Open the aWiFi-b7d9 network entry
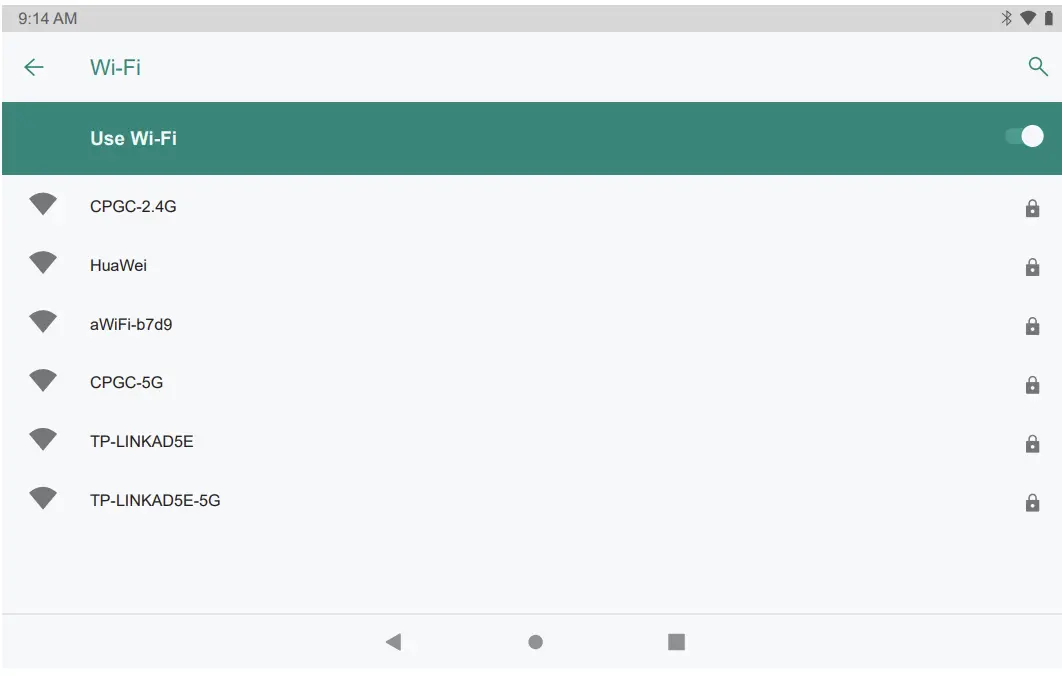This screenshot has width=1062, height=676. point(135,323)
